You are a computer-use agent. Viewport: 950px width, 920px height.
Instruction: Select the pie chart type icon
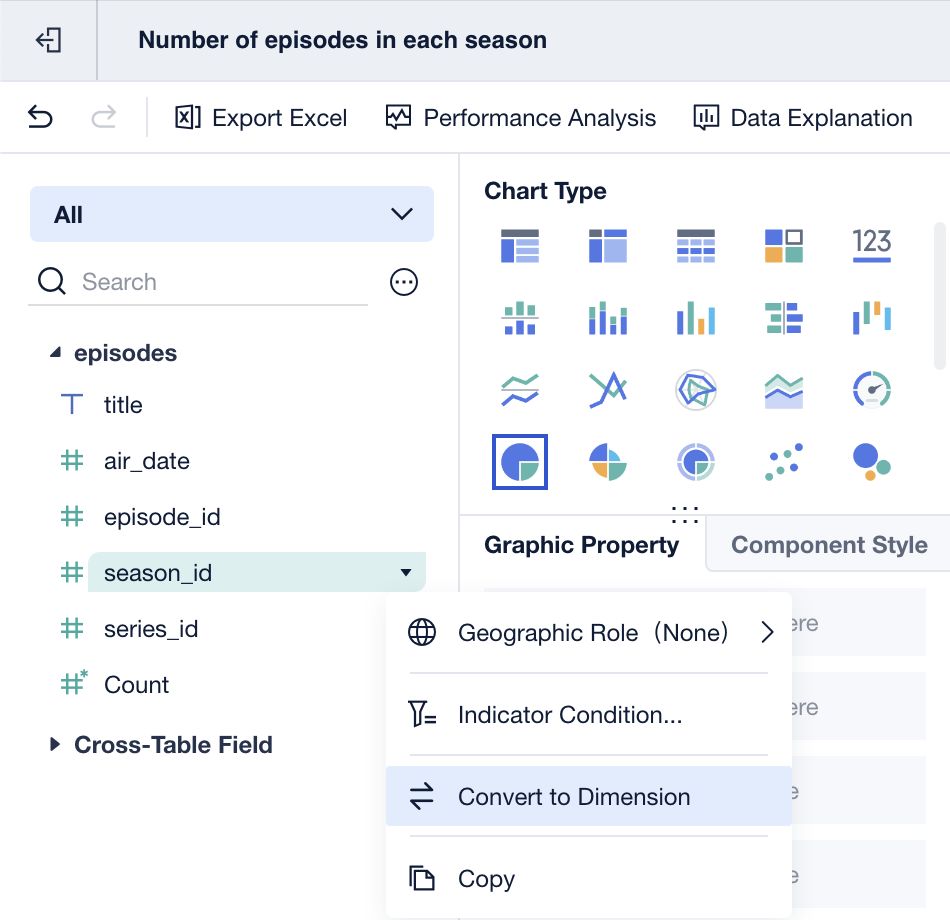point(520,461)
